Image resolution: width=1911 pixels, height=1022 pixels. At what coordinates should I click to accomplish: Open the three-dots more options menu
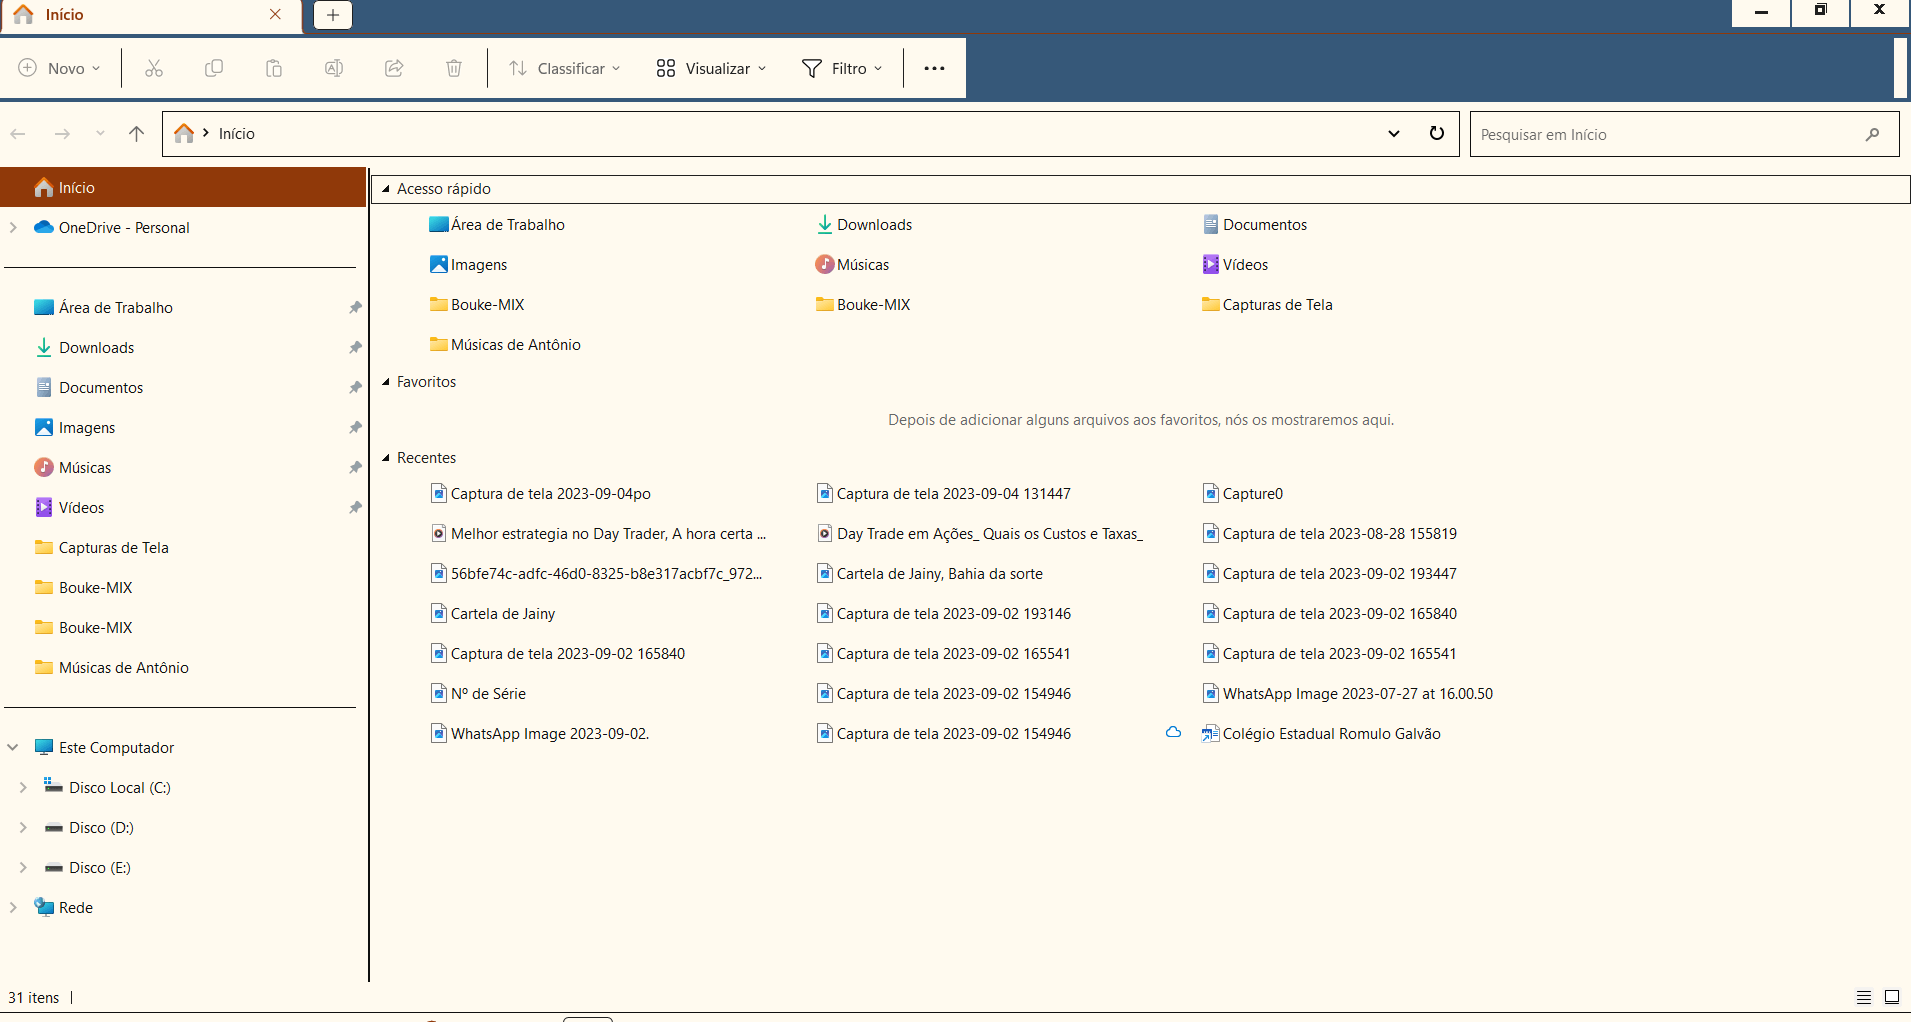coord(934,68)
